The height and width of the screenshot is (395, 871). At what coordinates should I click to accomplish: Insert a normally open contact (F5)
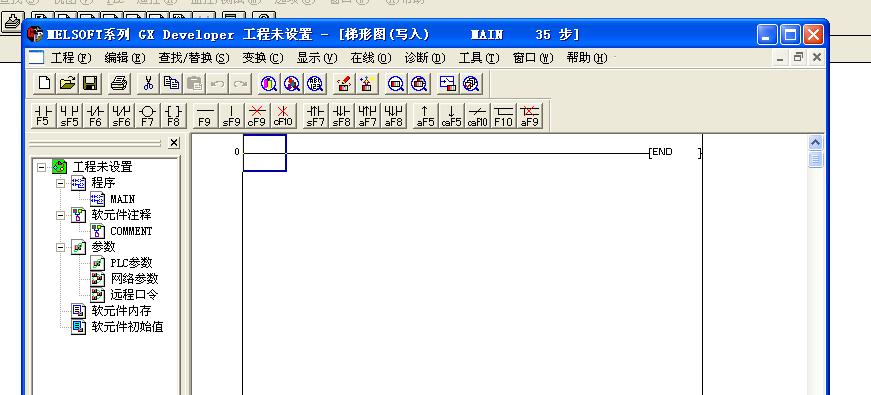click(x=43, y=116)
